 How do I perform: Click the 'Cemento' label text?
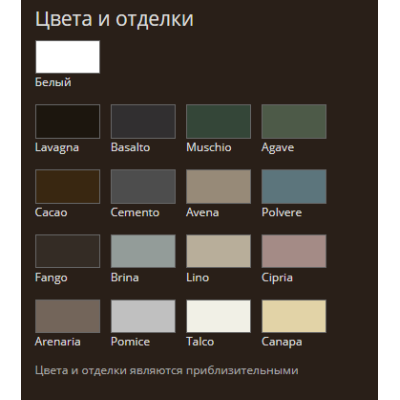click(x=135, y=212)
